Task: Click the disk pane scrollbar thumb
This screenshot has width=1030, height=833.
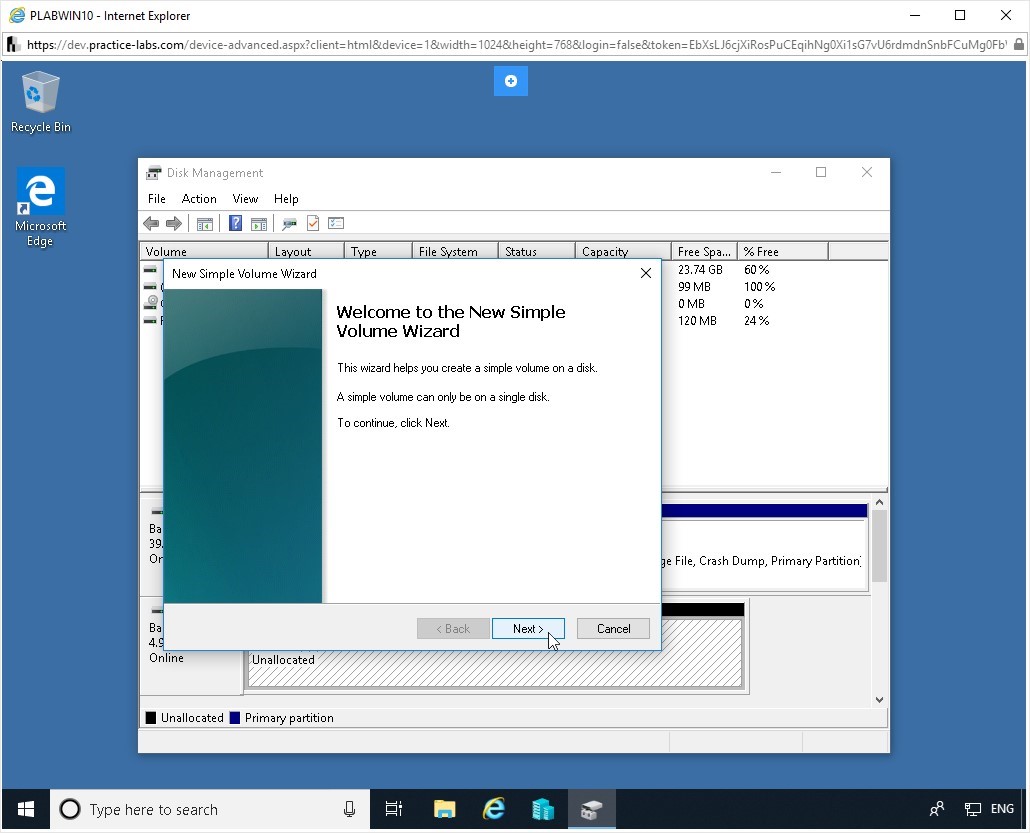Action: [880, 546]
